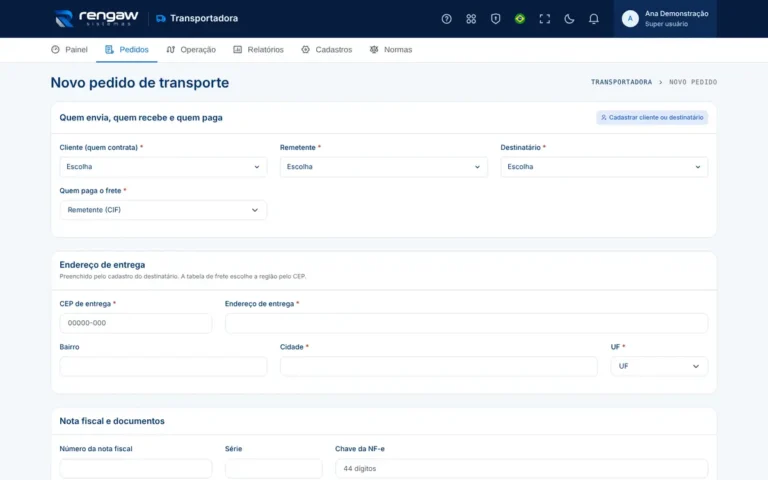The image size is (768, 480).
Task: Switch to dark mode moon icon
Action: (569, 19)
